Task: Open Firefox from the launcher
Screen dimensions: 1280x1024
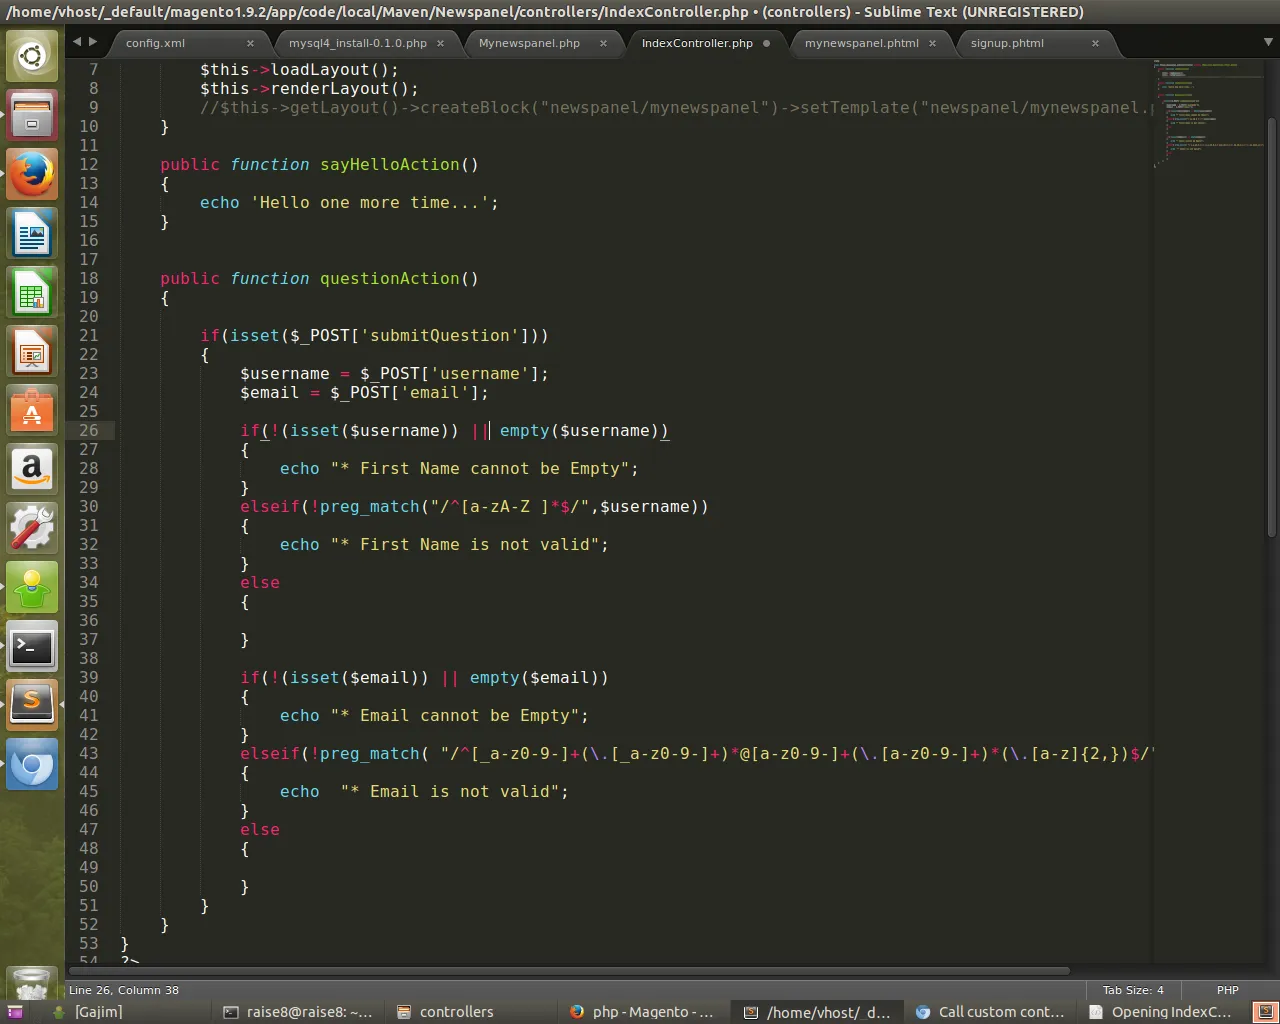Action: (x=32, y=175)
